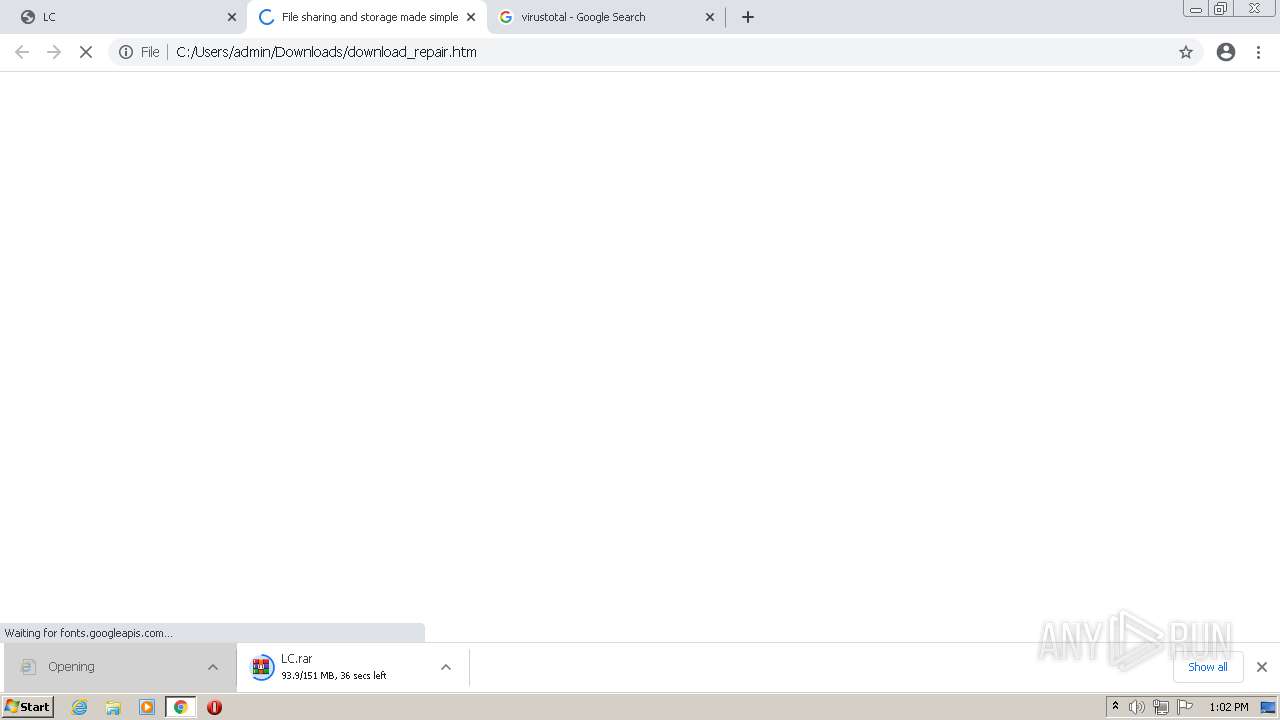This screenshot has height=720, width=1280.
Task: Open a new browser tab
Action: click(748, 17)
